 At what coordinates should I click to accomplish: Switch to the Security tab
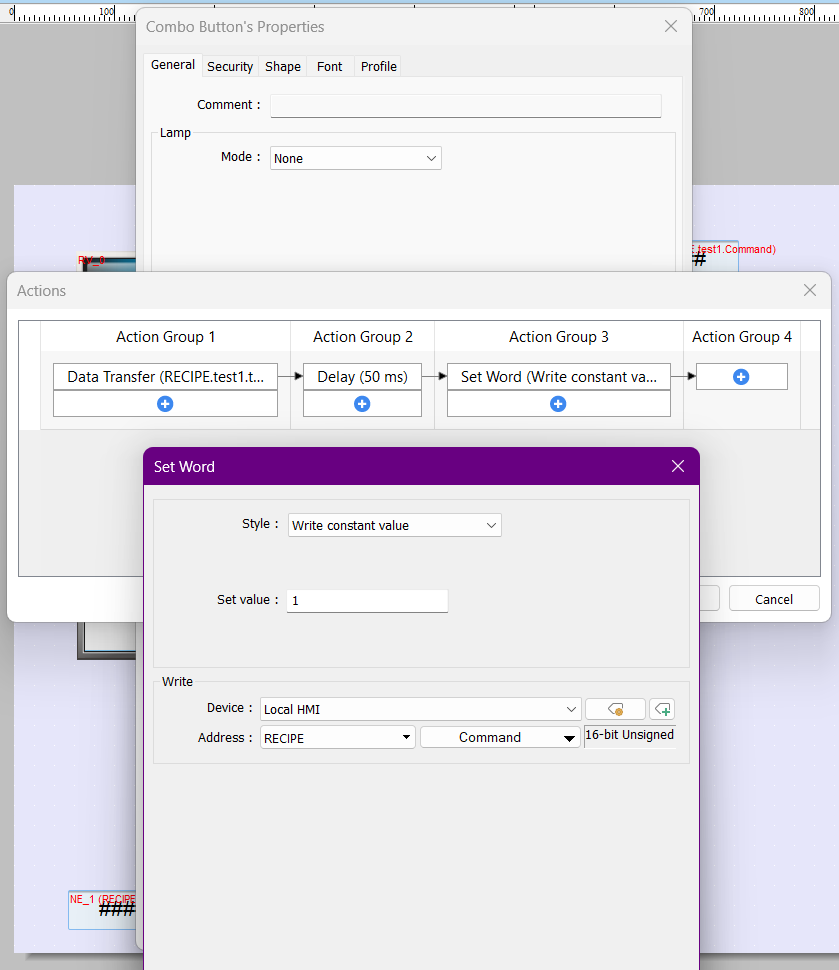click(230, 66)
